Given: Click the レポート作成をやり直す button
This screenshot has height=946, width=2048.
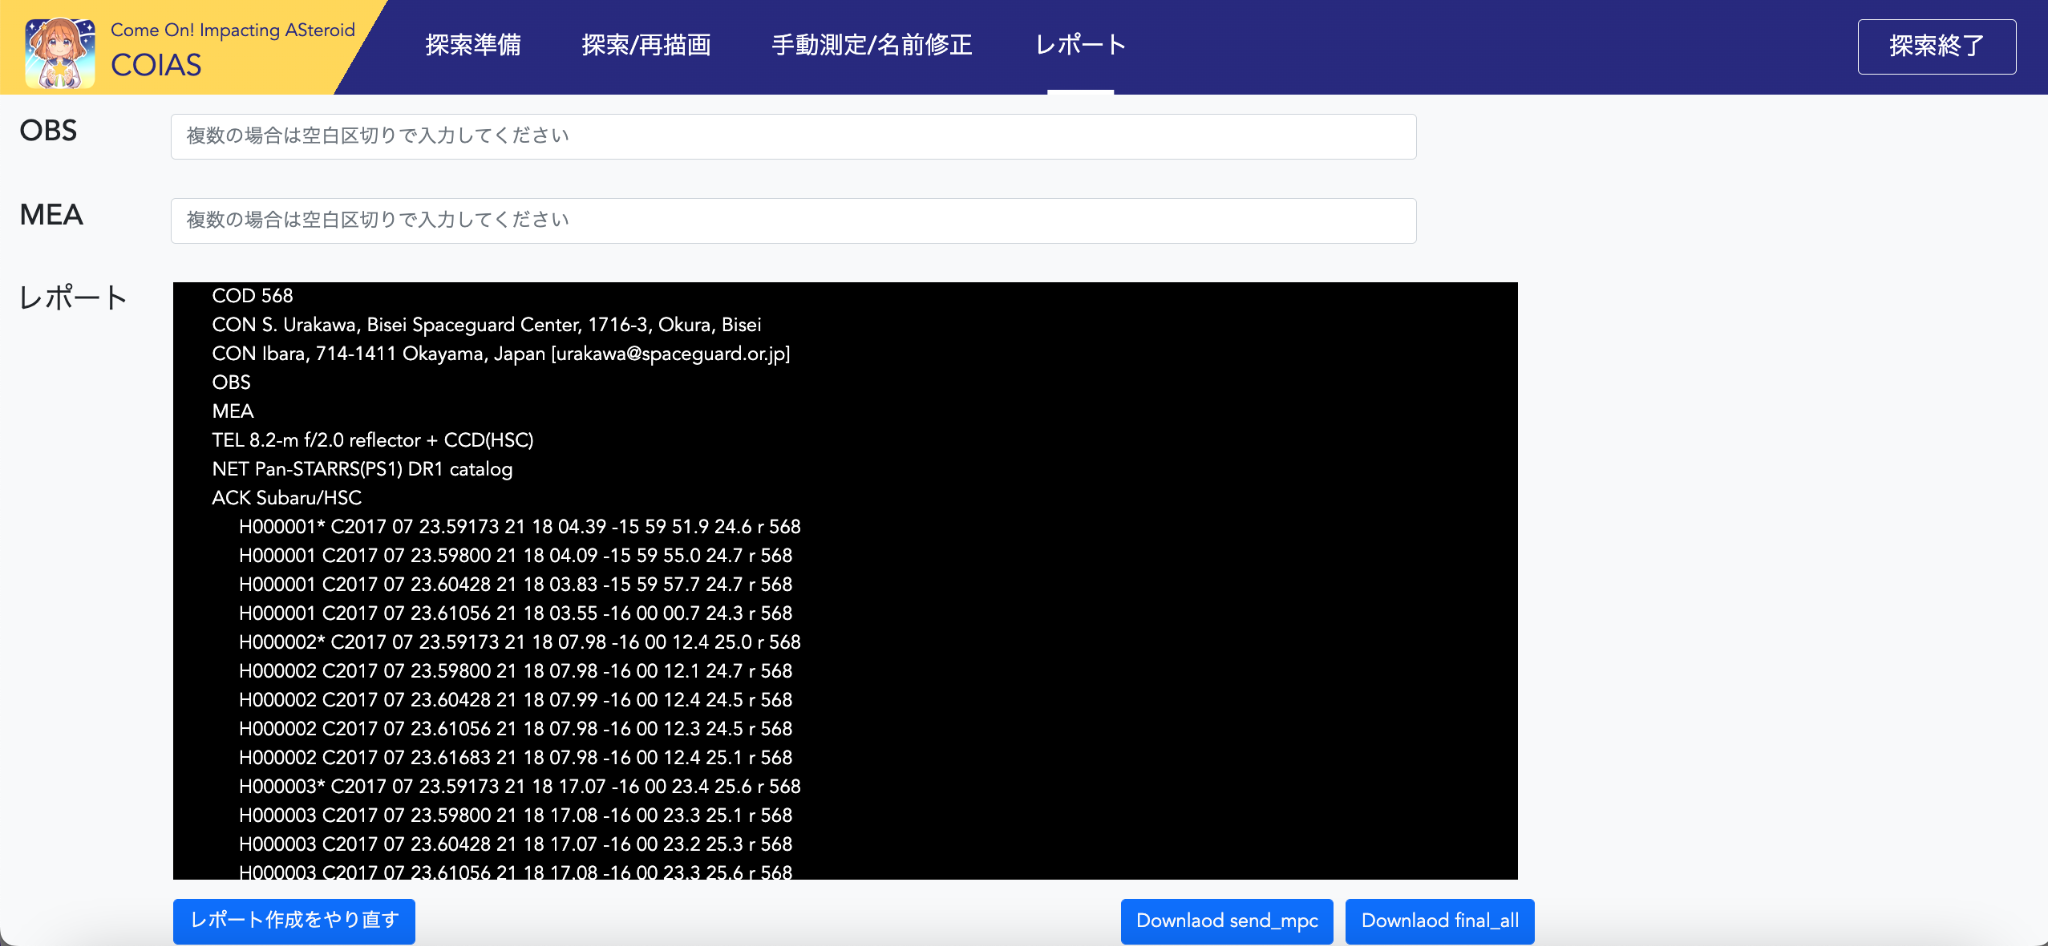Looking at the screenshot, I should point(294,920).
